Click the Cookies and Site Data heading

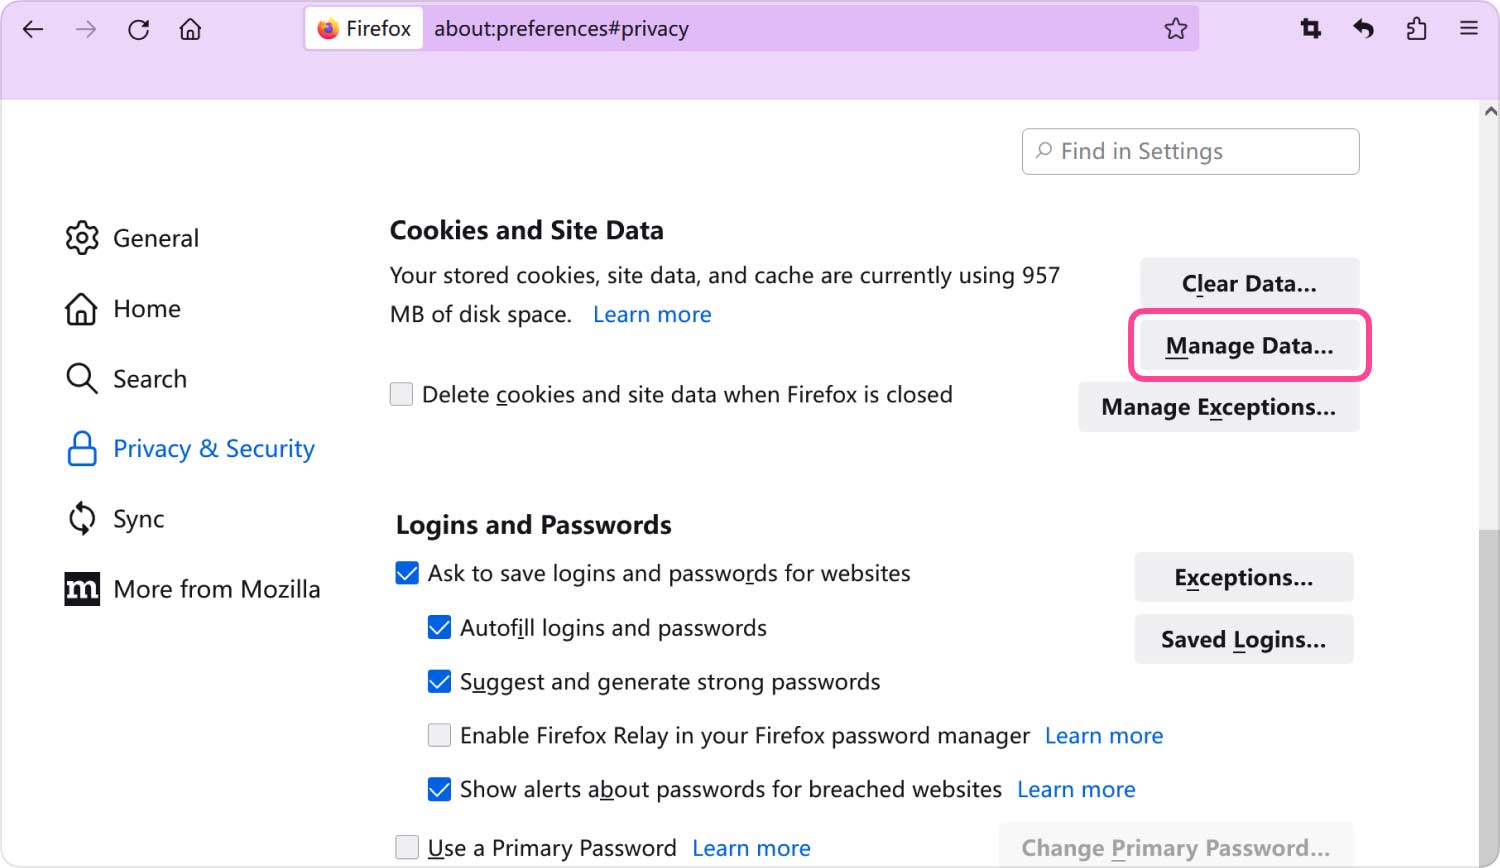pyautogui.click(x=526, y=230)
